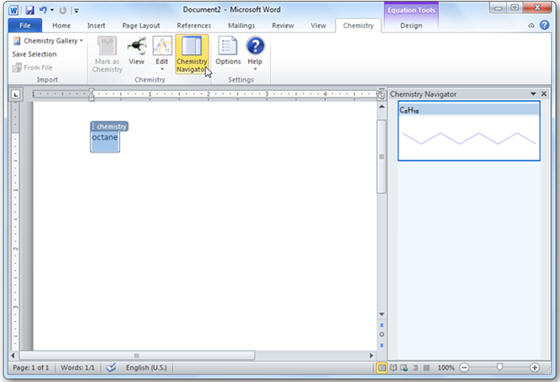Image resolution: width=560 pixels, height=382 pixels.
Task: Click the chemistry tag on the content control
Action: (x=109, y=126)
